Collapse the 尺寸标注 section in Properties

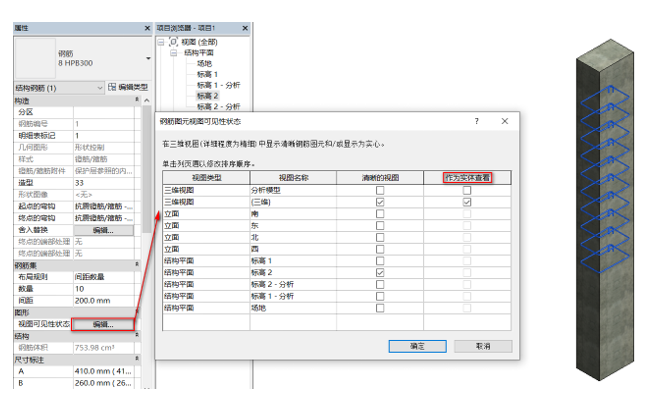pos(137,359)
